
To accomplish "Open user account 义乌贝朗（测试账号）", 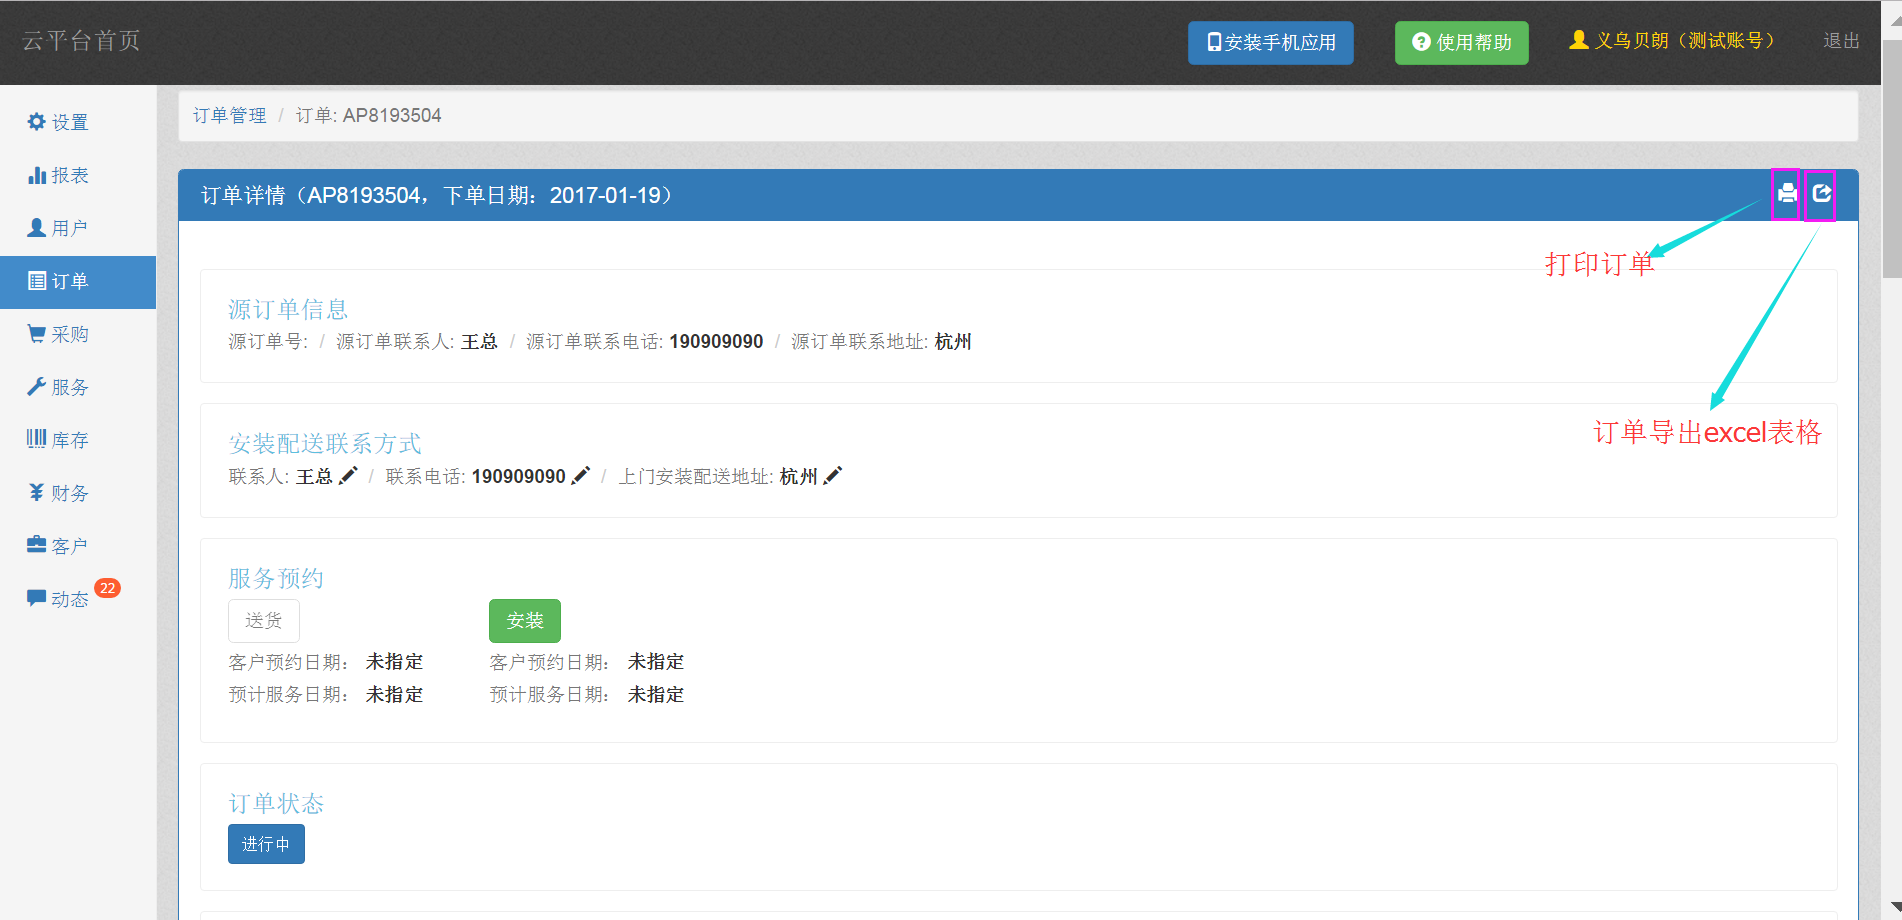I will [x=1672, y=41].
